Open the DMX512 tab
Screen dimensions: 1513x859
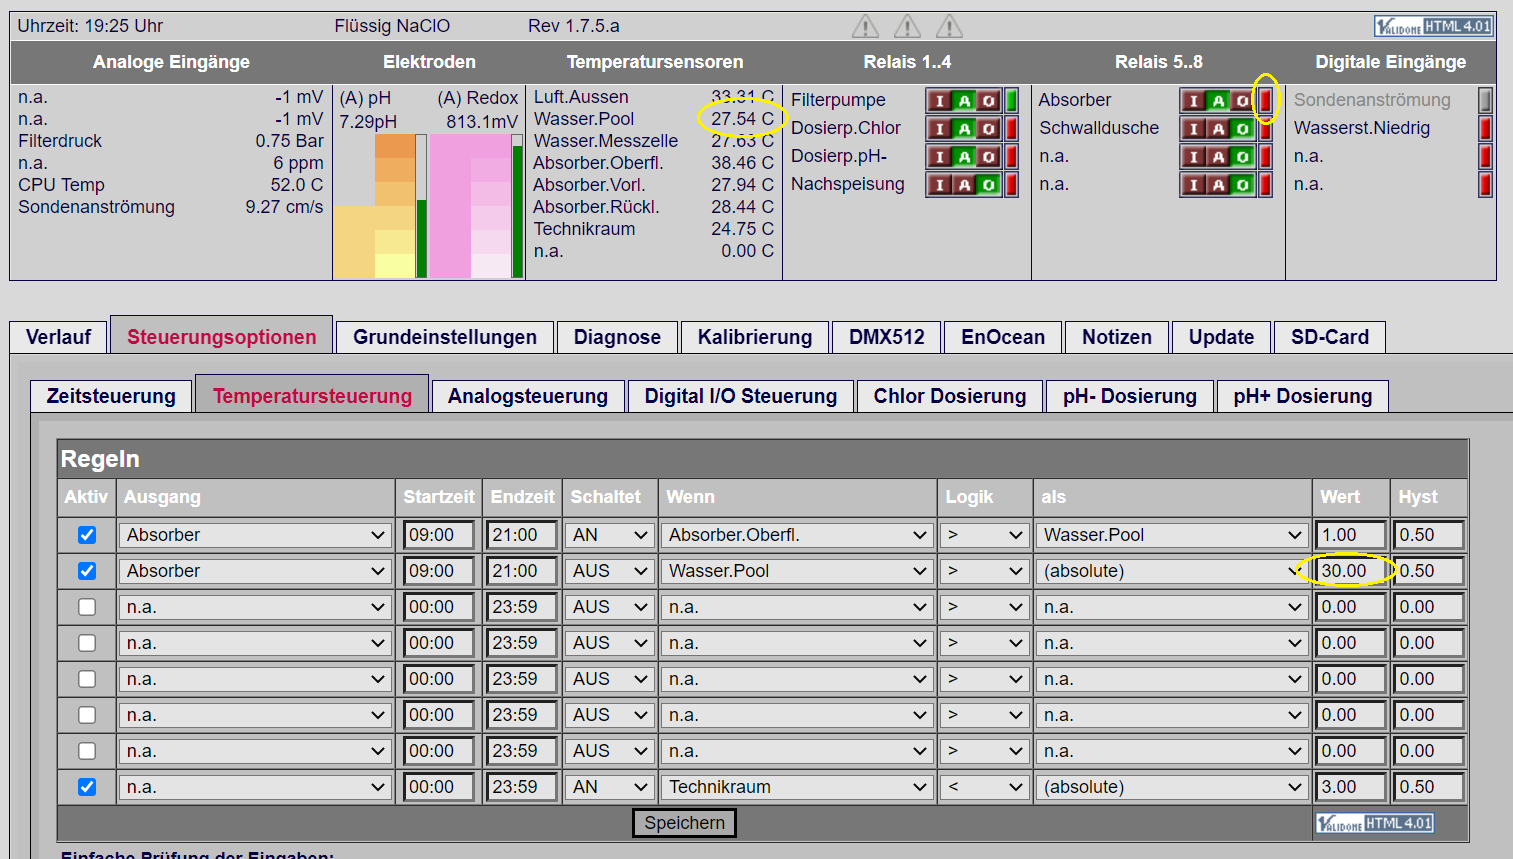[x=887, y=337]
